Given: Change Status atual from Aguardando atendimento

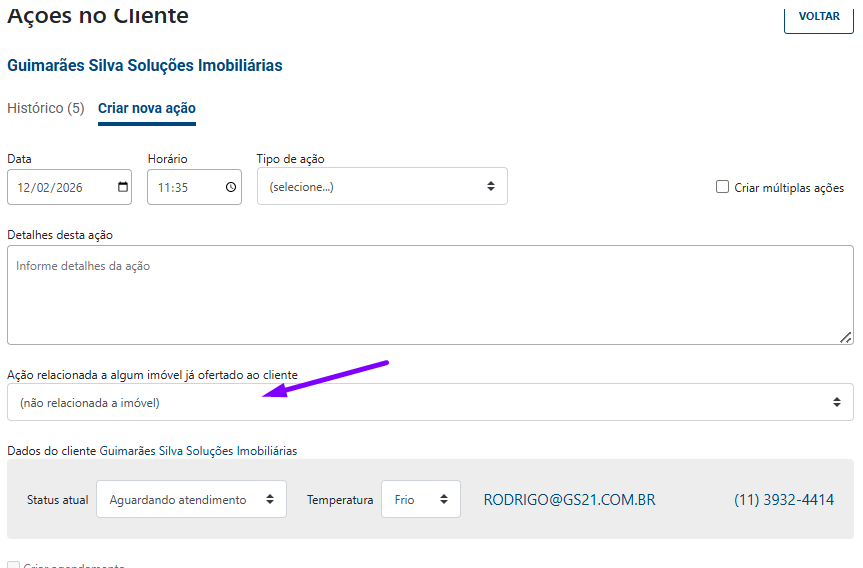Looking at the screenshot, I should [191, 500].
